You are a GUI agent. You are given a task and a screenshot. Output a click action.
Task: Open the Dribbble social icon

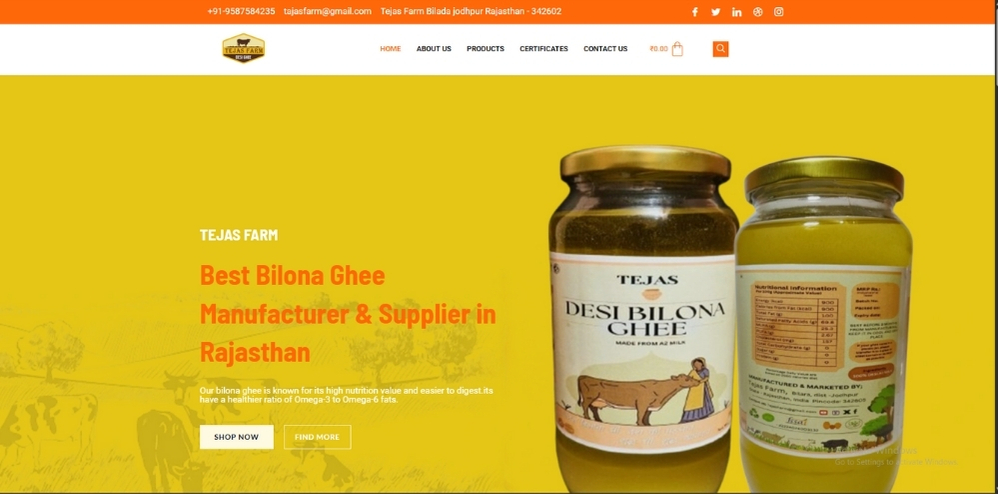pos(757,12)
